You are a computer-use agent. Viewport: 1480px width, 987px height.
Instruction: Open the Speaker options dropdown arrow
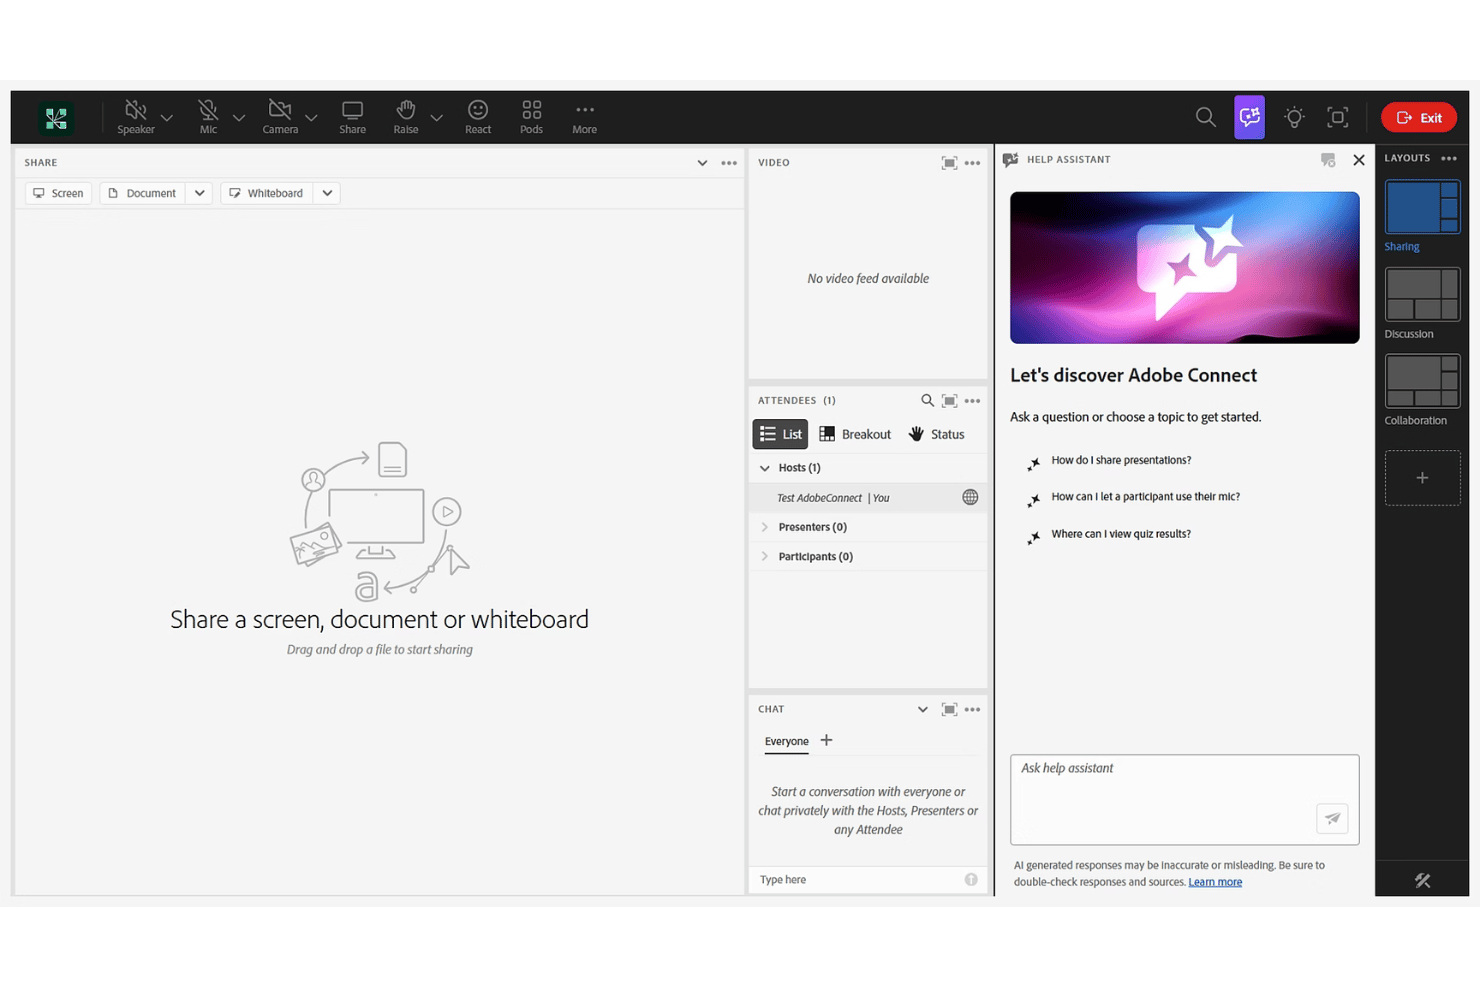click(167, 118)
